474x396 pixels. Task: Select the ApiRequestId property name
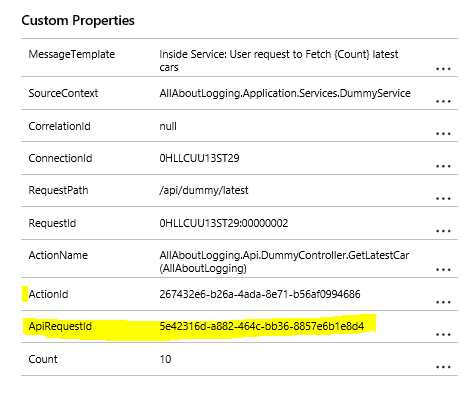(x=60, y=326)
